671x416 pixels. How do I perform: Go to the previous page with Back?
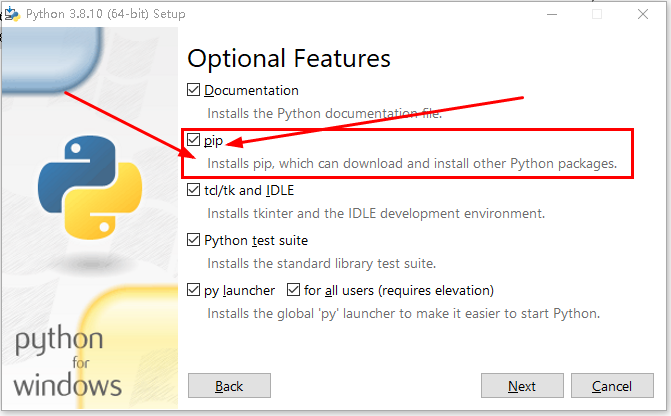(229, 386)
